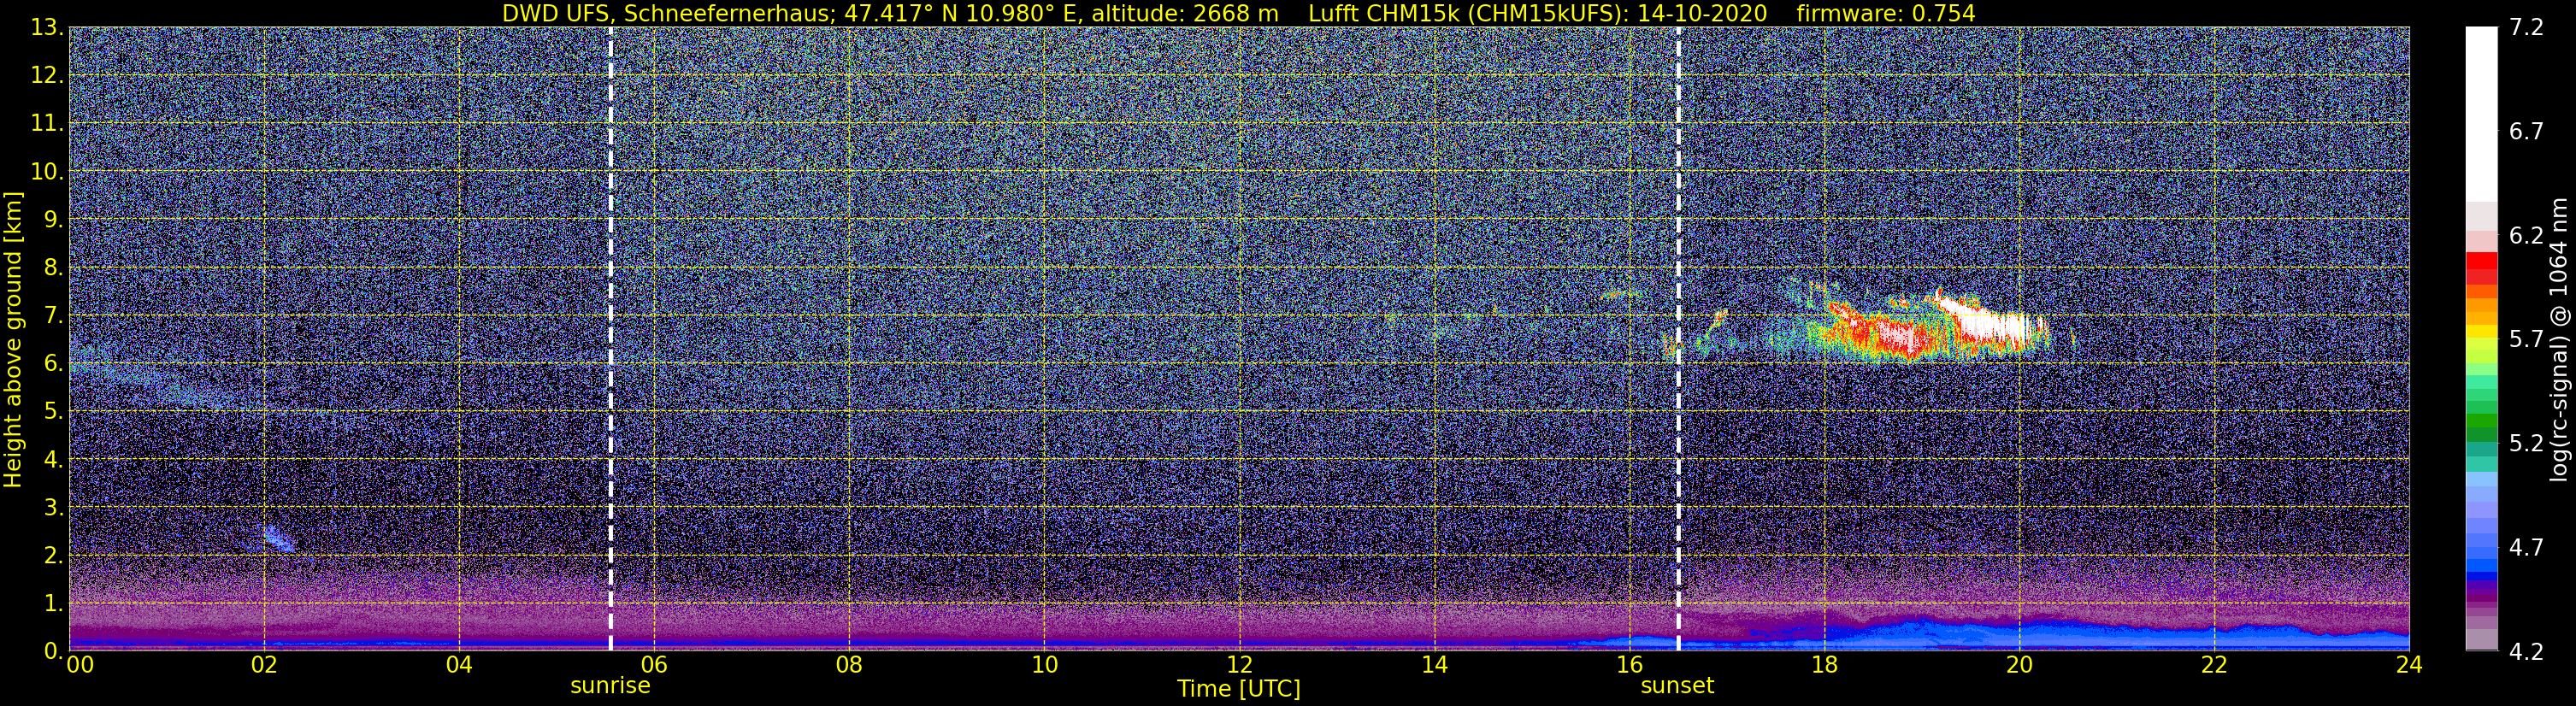
Task: Click the height axis tick '13.'
Action: click(47, 28)
